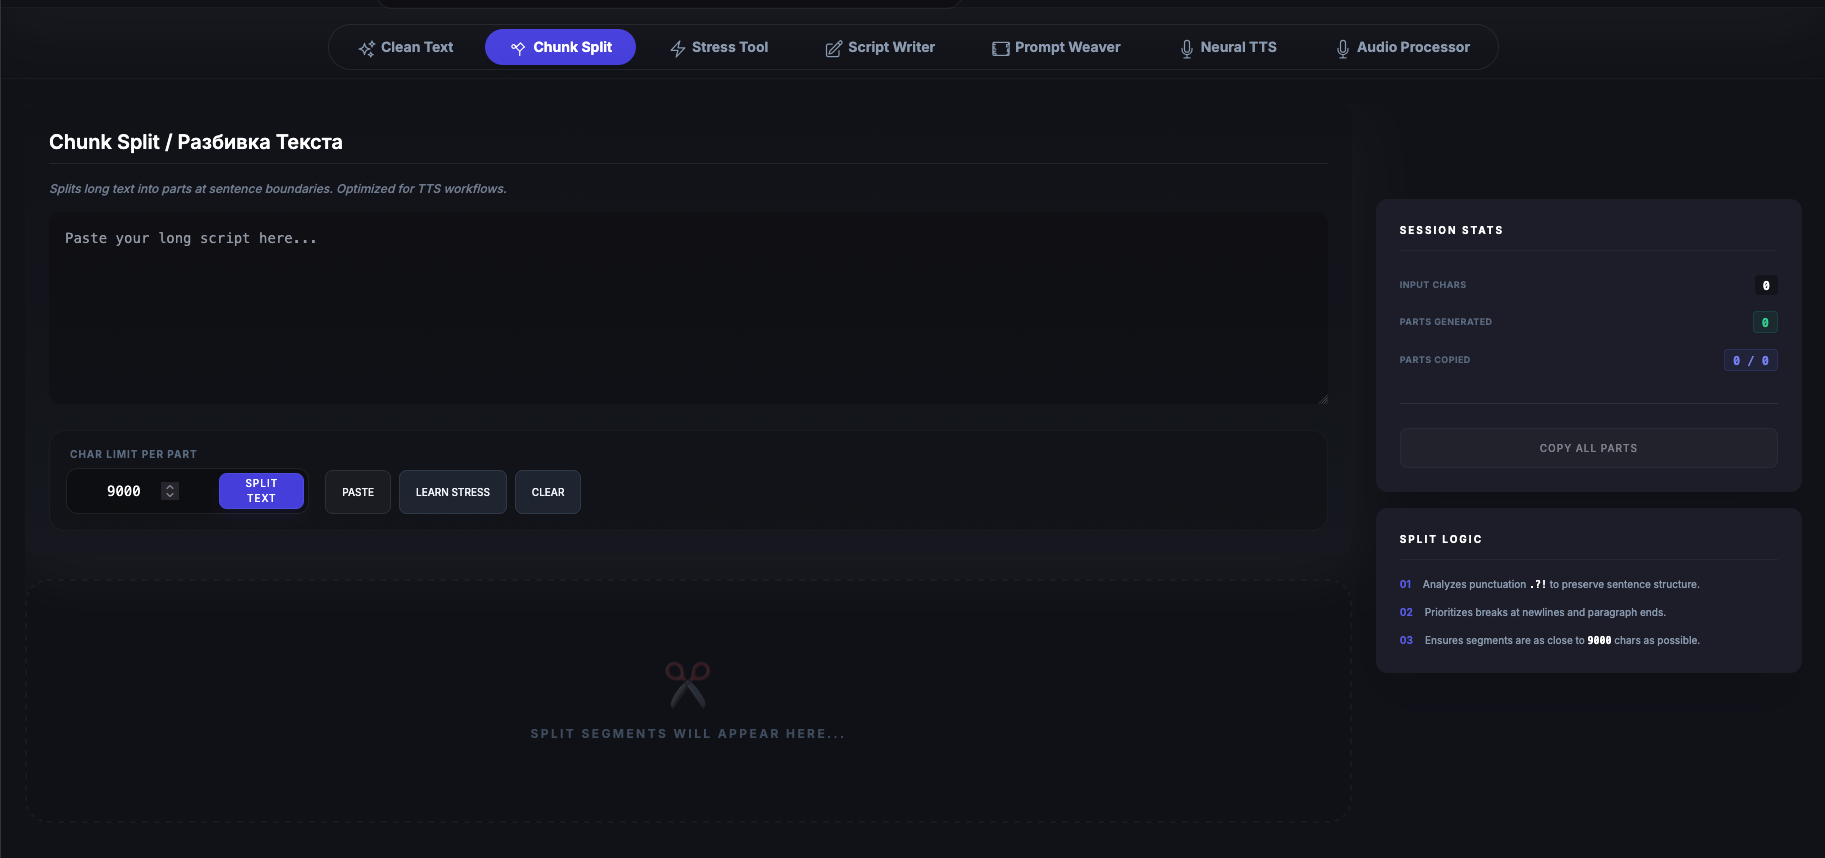Screen dimensions: 1825x858
Task: Focus the long script text area
Action: 688,308
